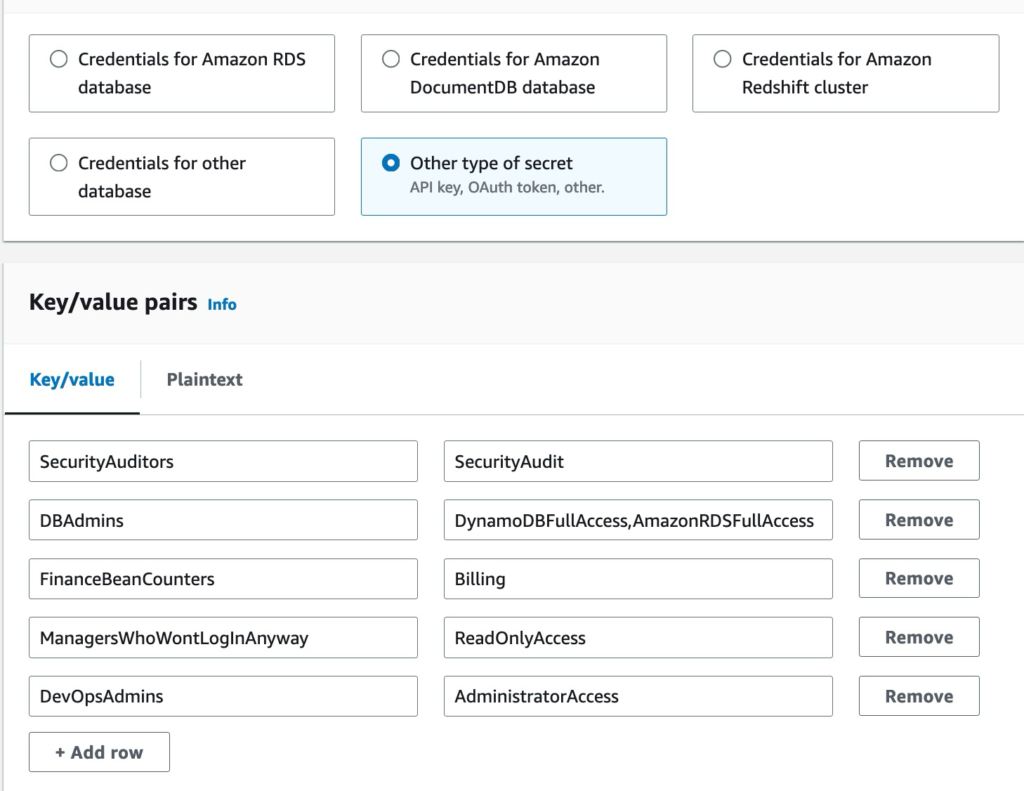The image size is (1024, 791).
Task: Select Credentials for Amazon RDS database option
Action: click(x=59, y=60)
